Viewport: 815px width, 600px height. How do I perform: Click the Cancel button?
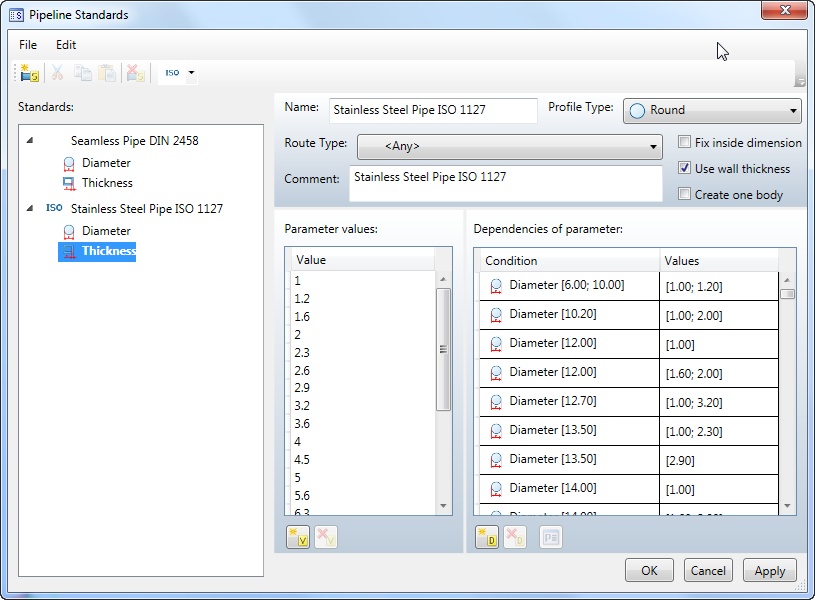[708, 571]
